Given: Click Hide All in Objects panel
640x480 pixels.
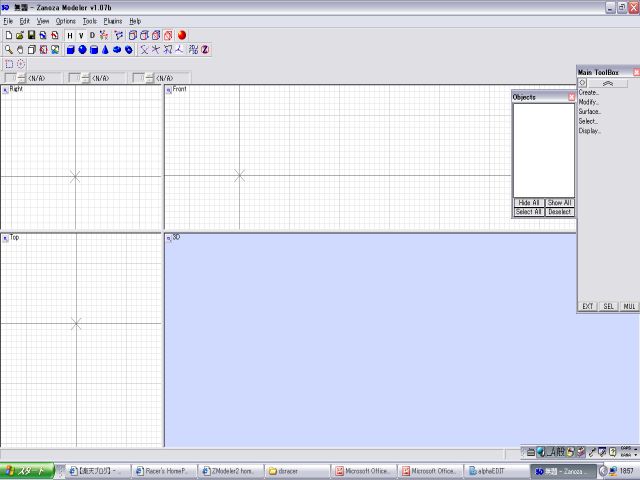Looking at the screenshot, I should pos(529,203).
